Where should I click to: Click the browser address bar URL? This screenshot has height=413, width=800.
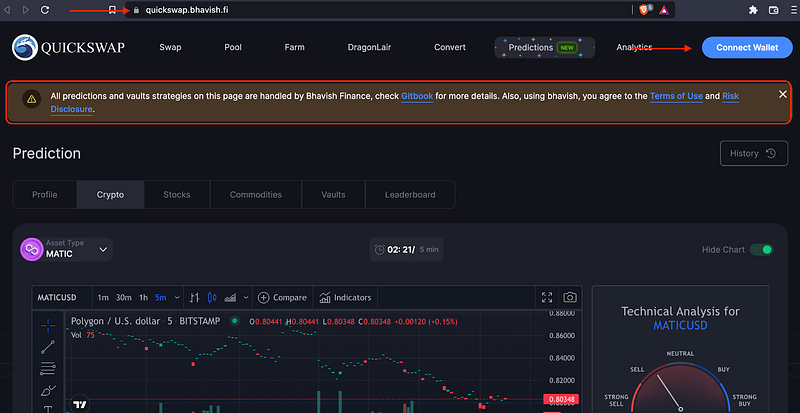click(187, 10)
